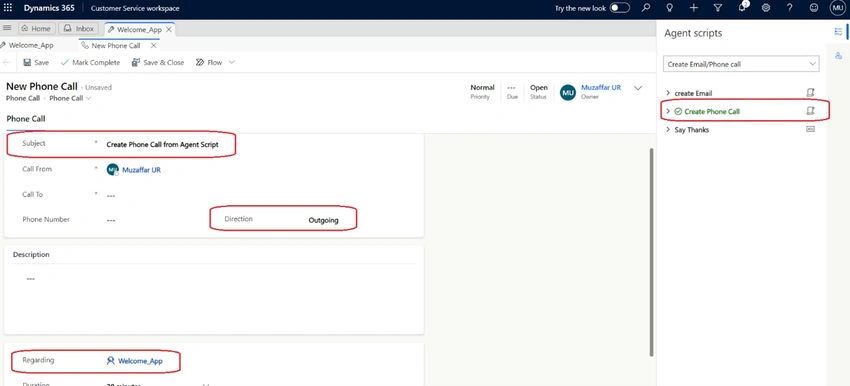This screenshot has width=850, height=386.
Task: Open the help question mark icon
Action: [x=789, y=8]
